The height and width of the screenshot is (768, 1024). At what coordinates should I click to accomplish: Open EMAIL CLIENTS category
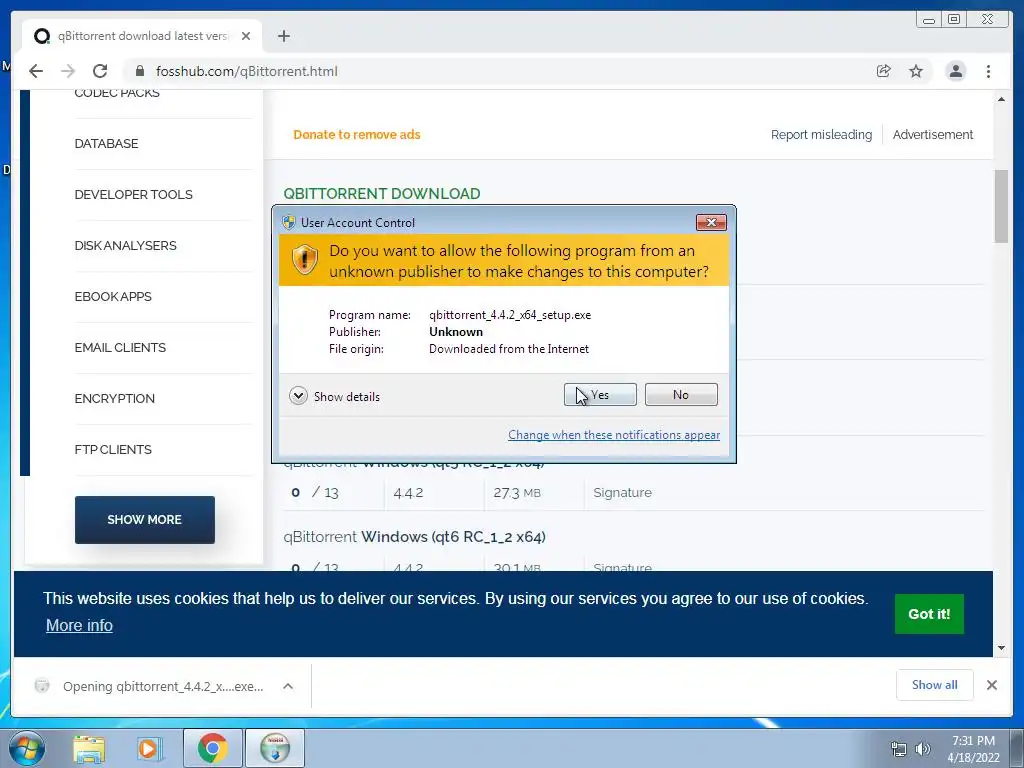click(120, 347)
